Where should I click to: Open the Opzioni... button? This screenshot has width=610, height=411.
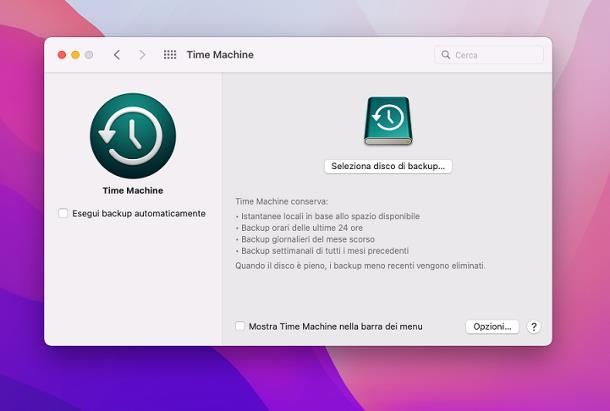(492, 327)
